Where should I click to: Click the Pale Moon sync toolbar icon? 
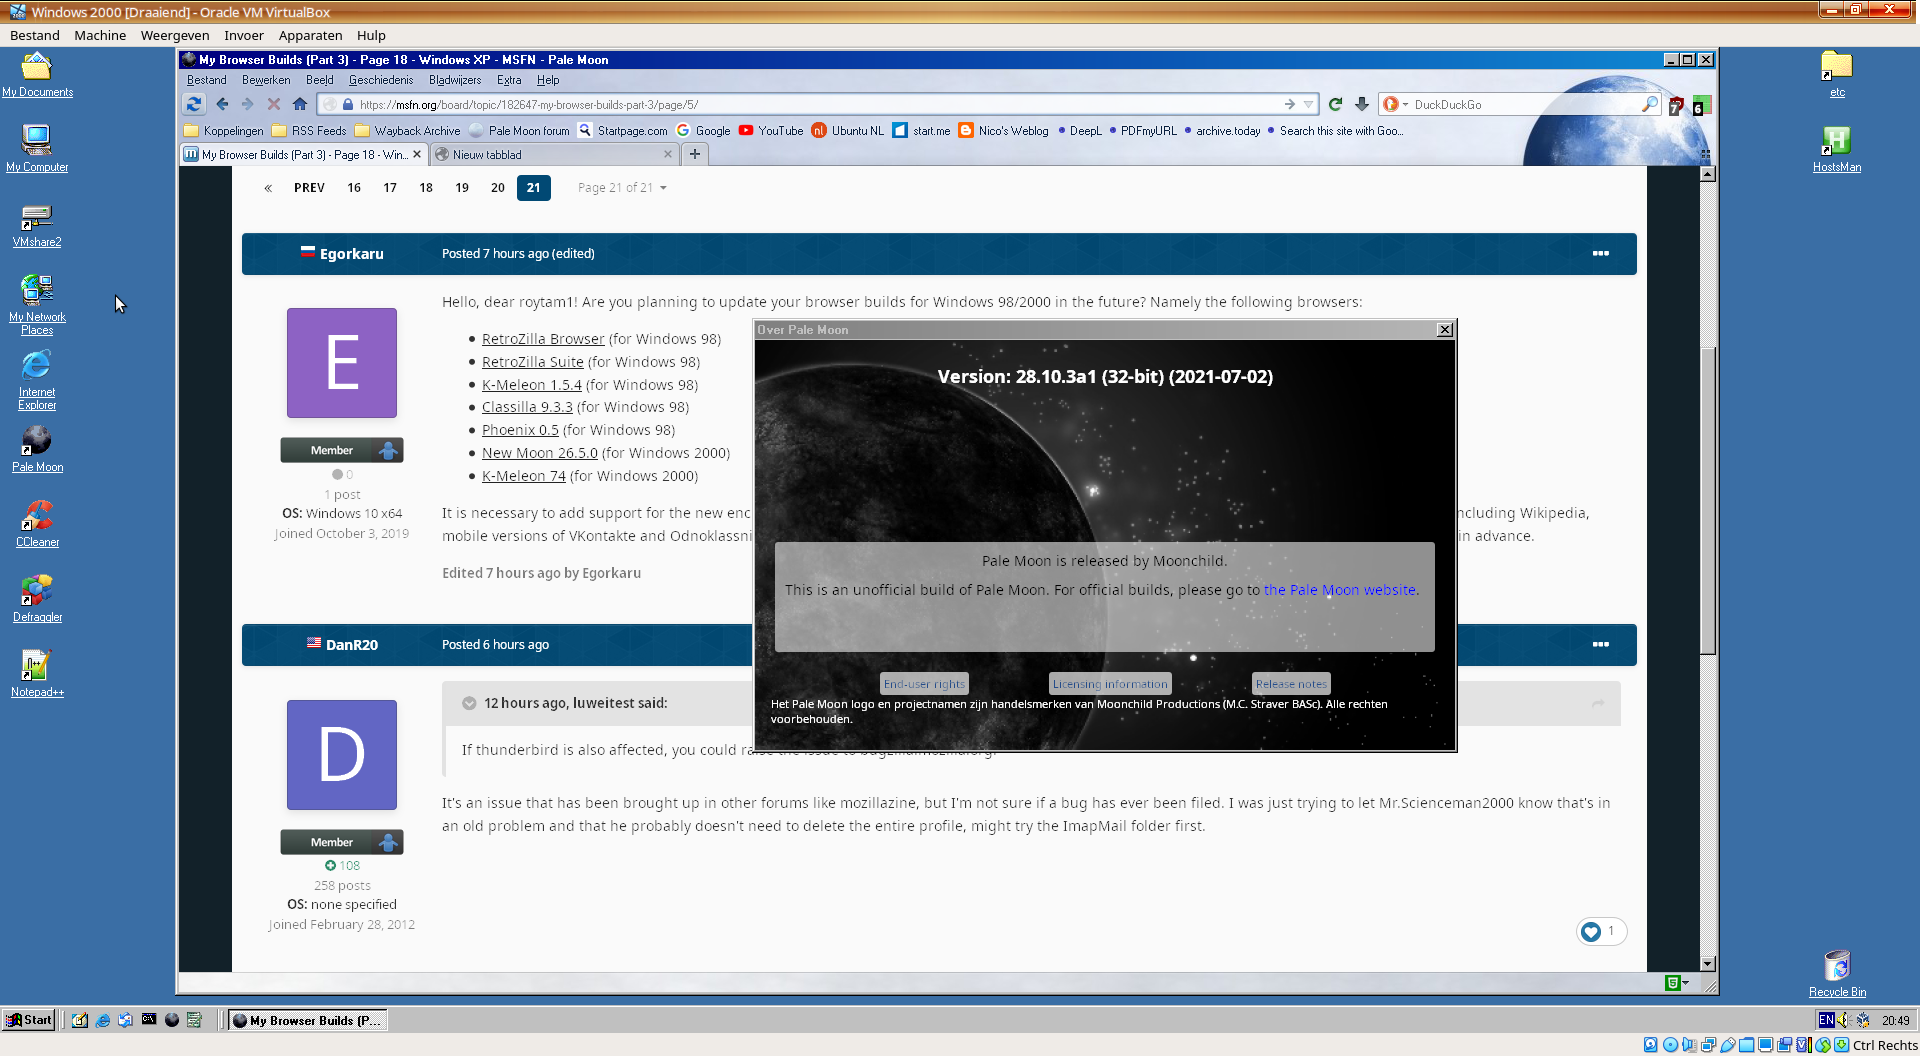click(194, 104)
